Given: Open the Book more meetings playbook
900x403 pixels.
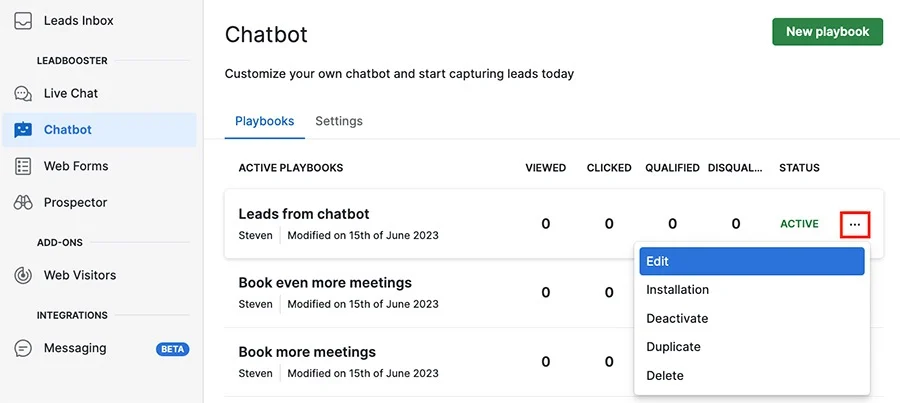Looking at the screenshot, I should 307,352.
